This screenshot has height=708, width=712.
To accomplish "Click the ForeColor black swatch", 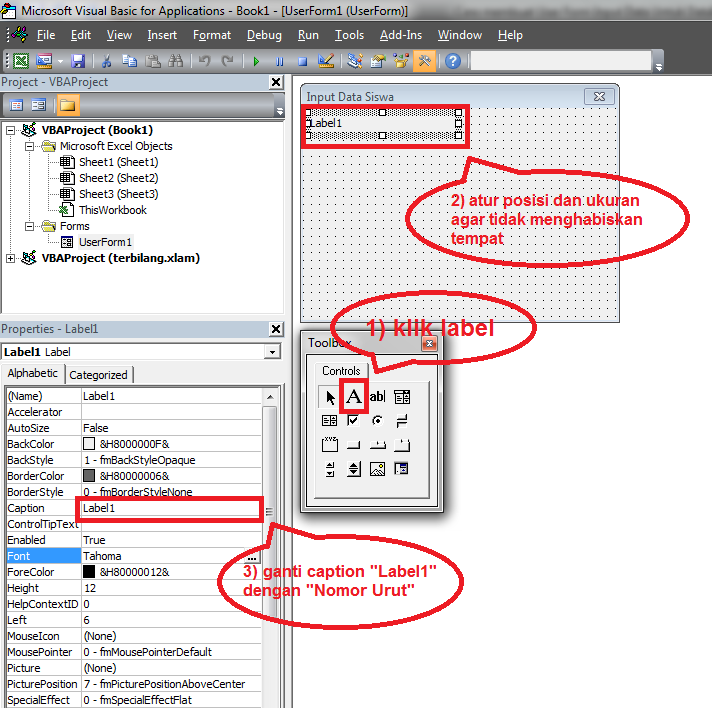I will coord(89,572).
